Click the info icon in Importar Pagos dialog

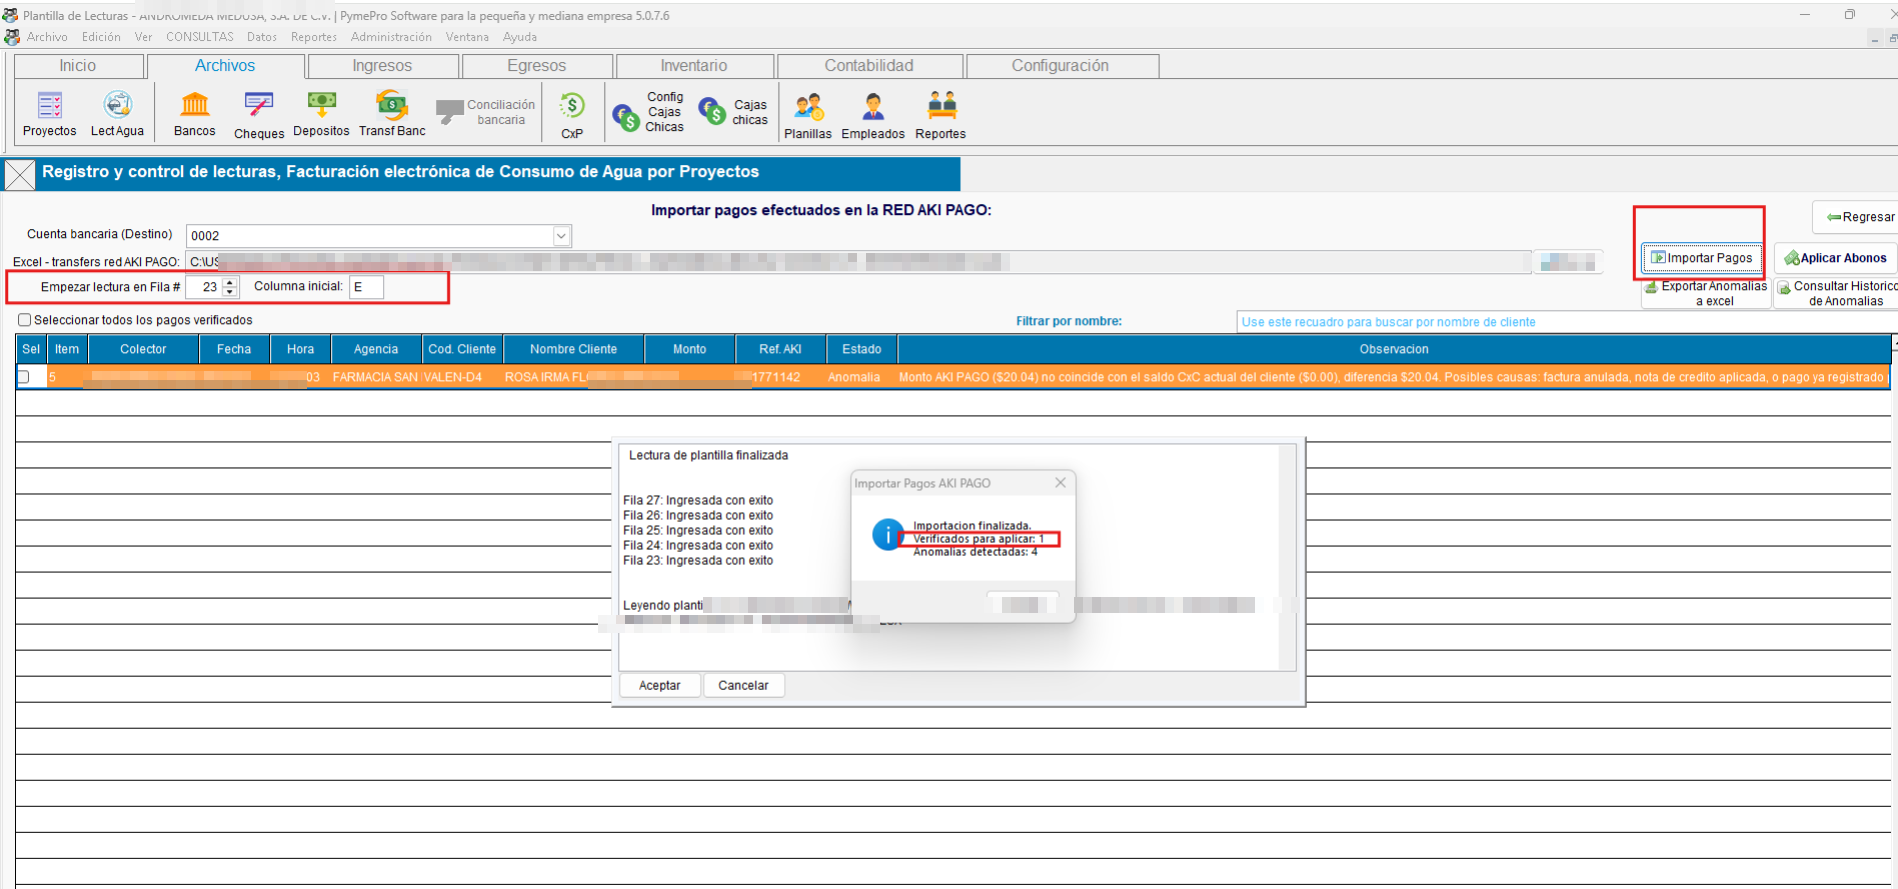coord(888,534)
